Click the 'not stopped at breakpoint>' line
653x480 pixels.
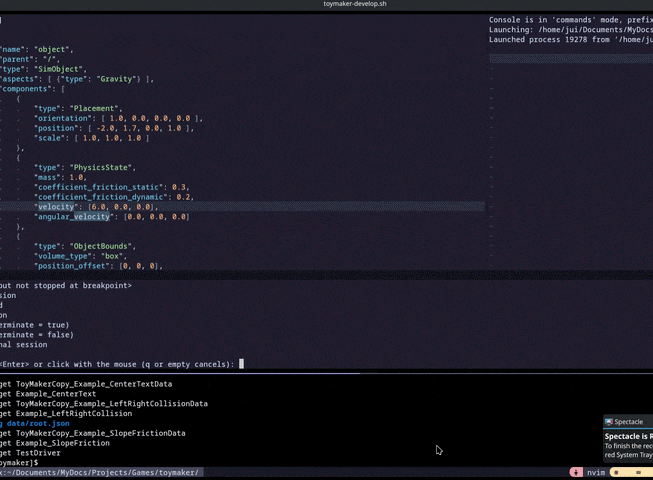coord(66,286)
